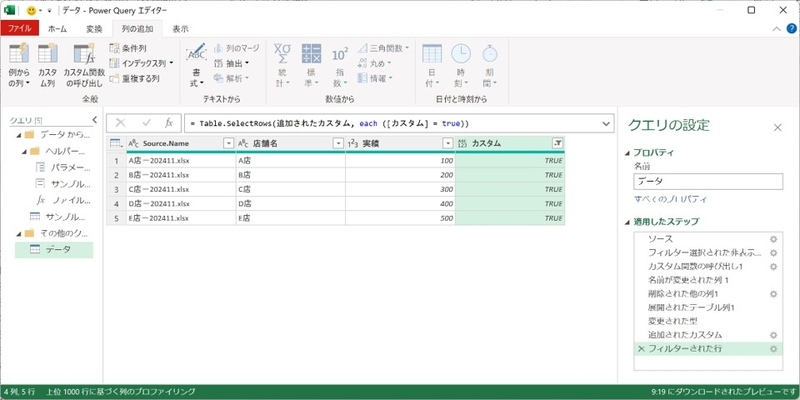This screenshot has width=800, height=400.
Task: Delete the フィルターされた行 step via X
Action: tap(641, 349)
